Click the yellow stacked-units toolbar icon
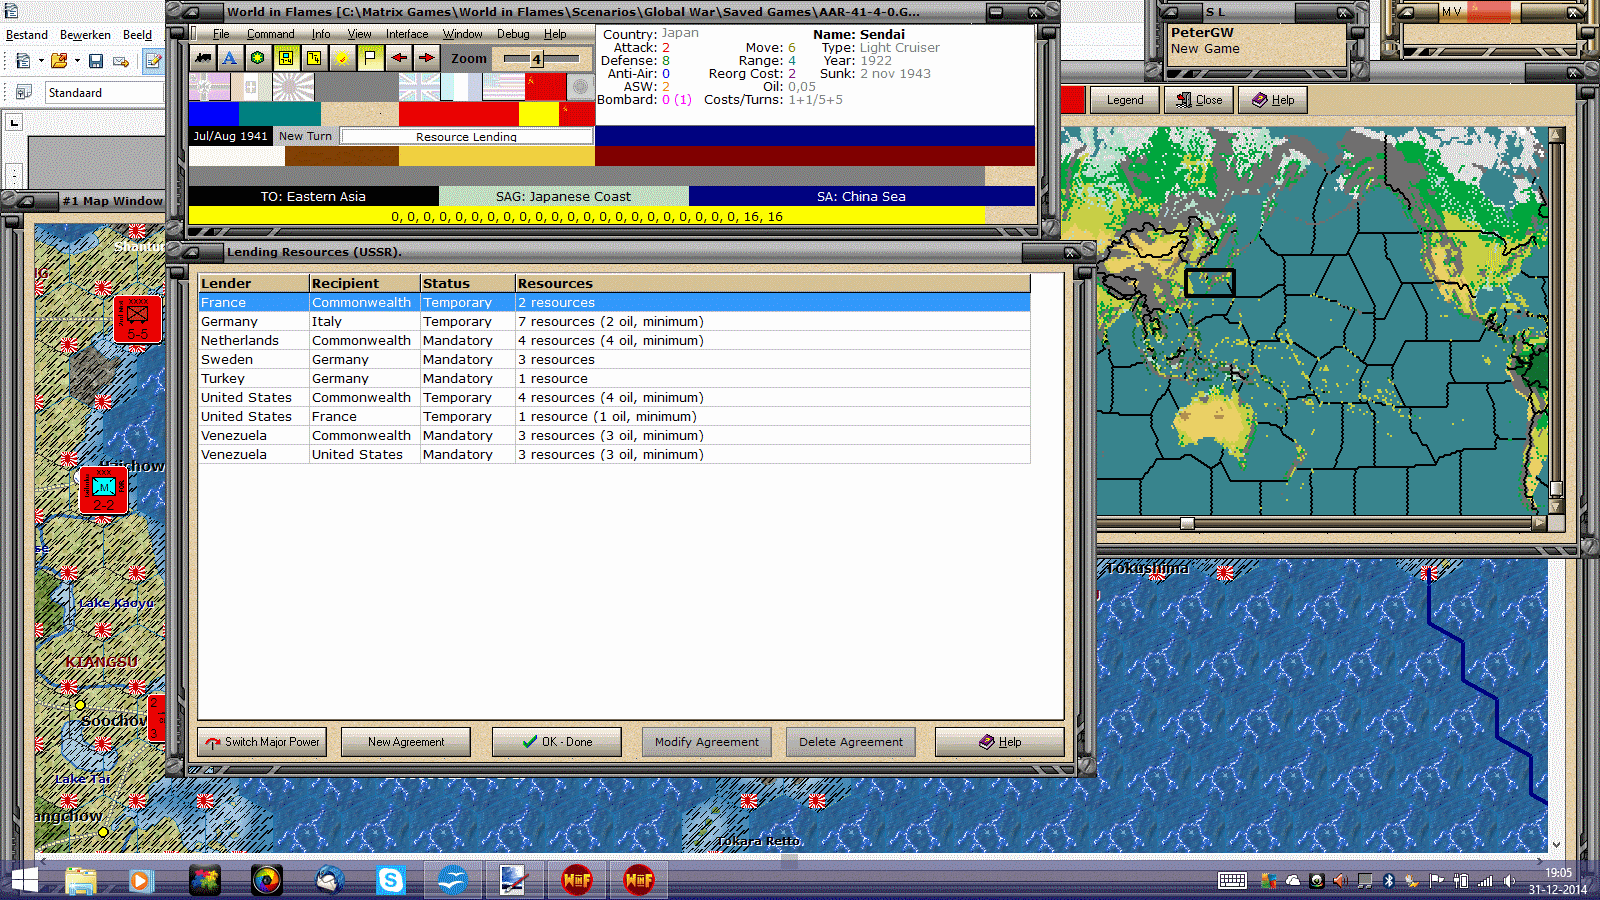The image size is (1600, 900). click(x=314, y=58)
